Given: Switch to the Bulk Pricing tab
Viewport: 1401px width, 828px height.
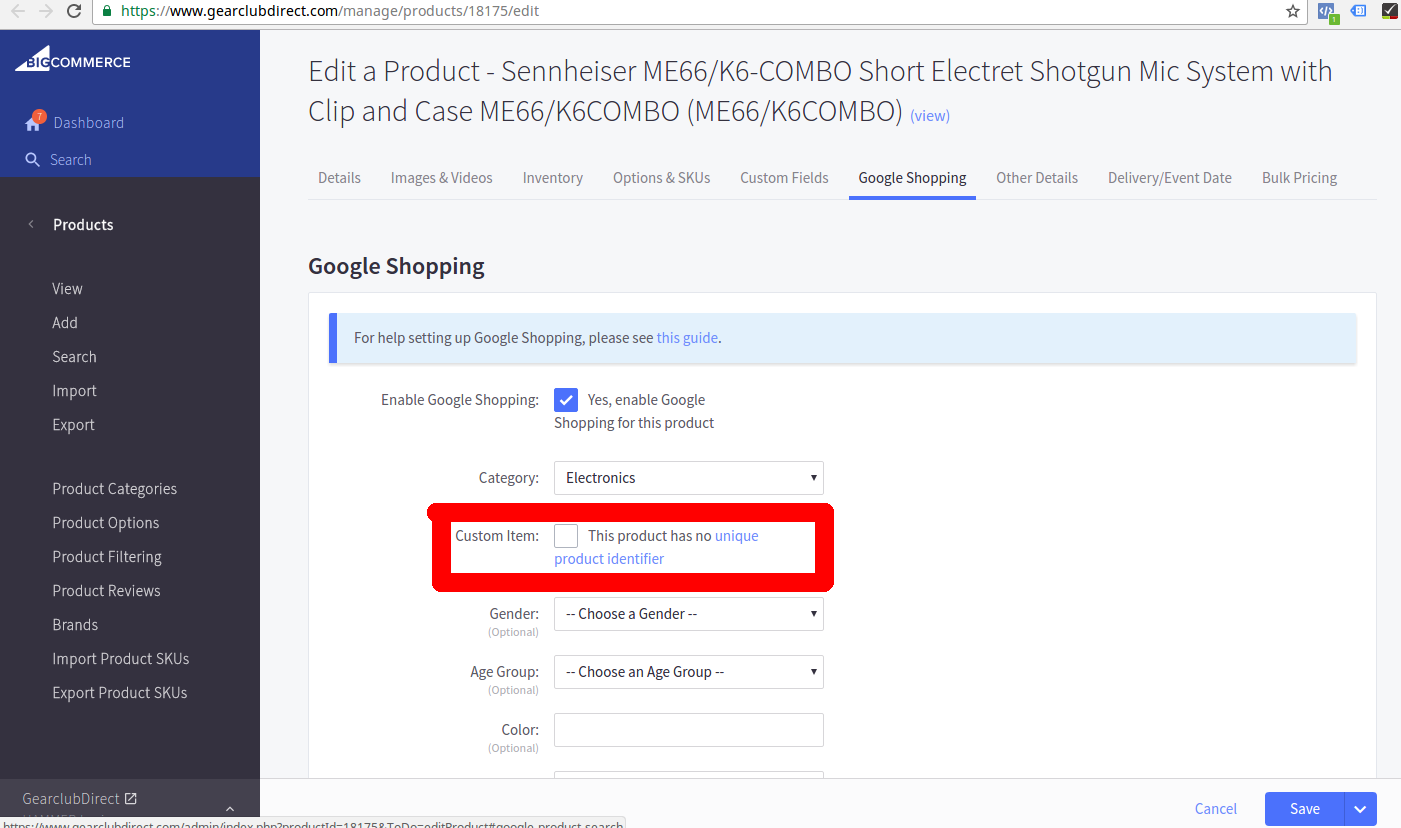Looking at the screenshot, I should [x=1299, y=178].
